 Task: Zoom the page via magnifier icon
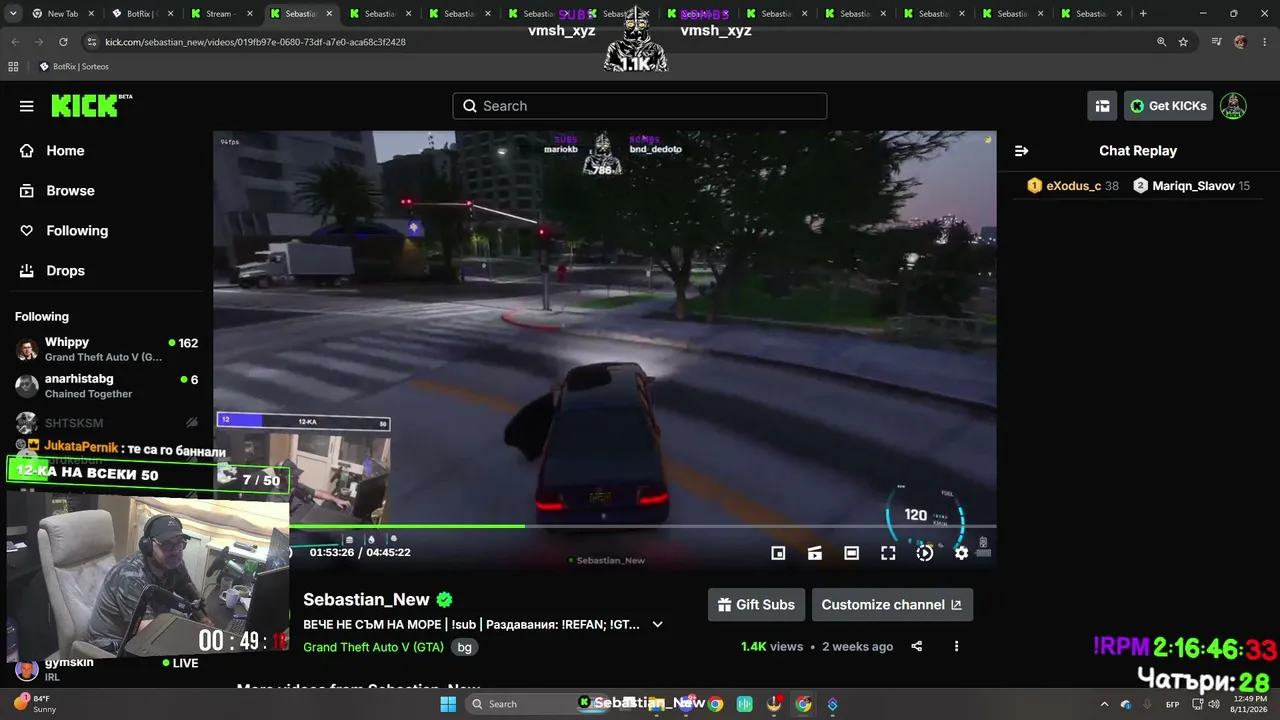tap(1161, 42)
